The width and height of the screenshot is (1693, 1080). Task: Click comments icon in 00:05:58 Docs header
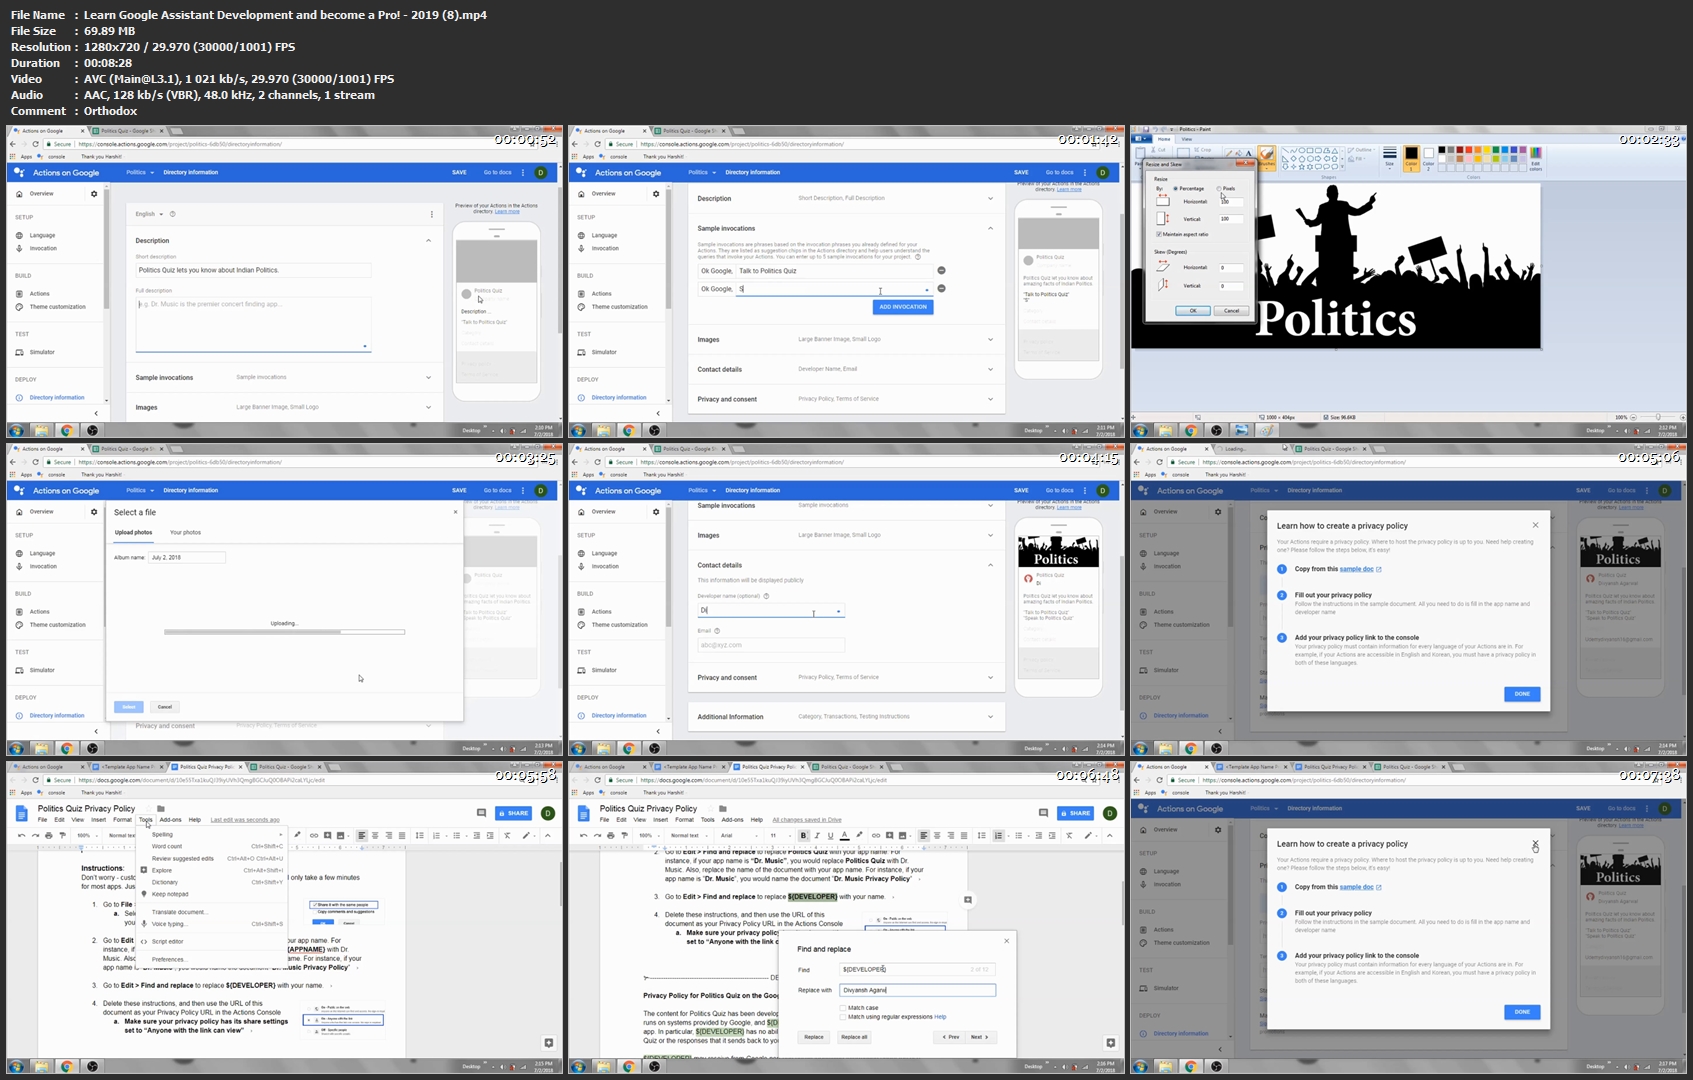(x=481, y=813)
